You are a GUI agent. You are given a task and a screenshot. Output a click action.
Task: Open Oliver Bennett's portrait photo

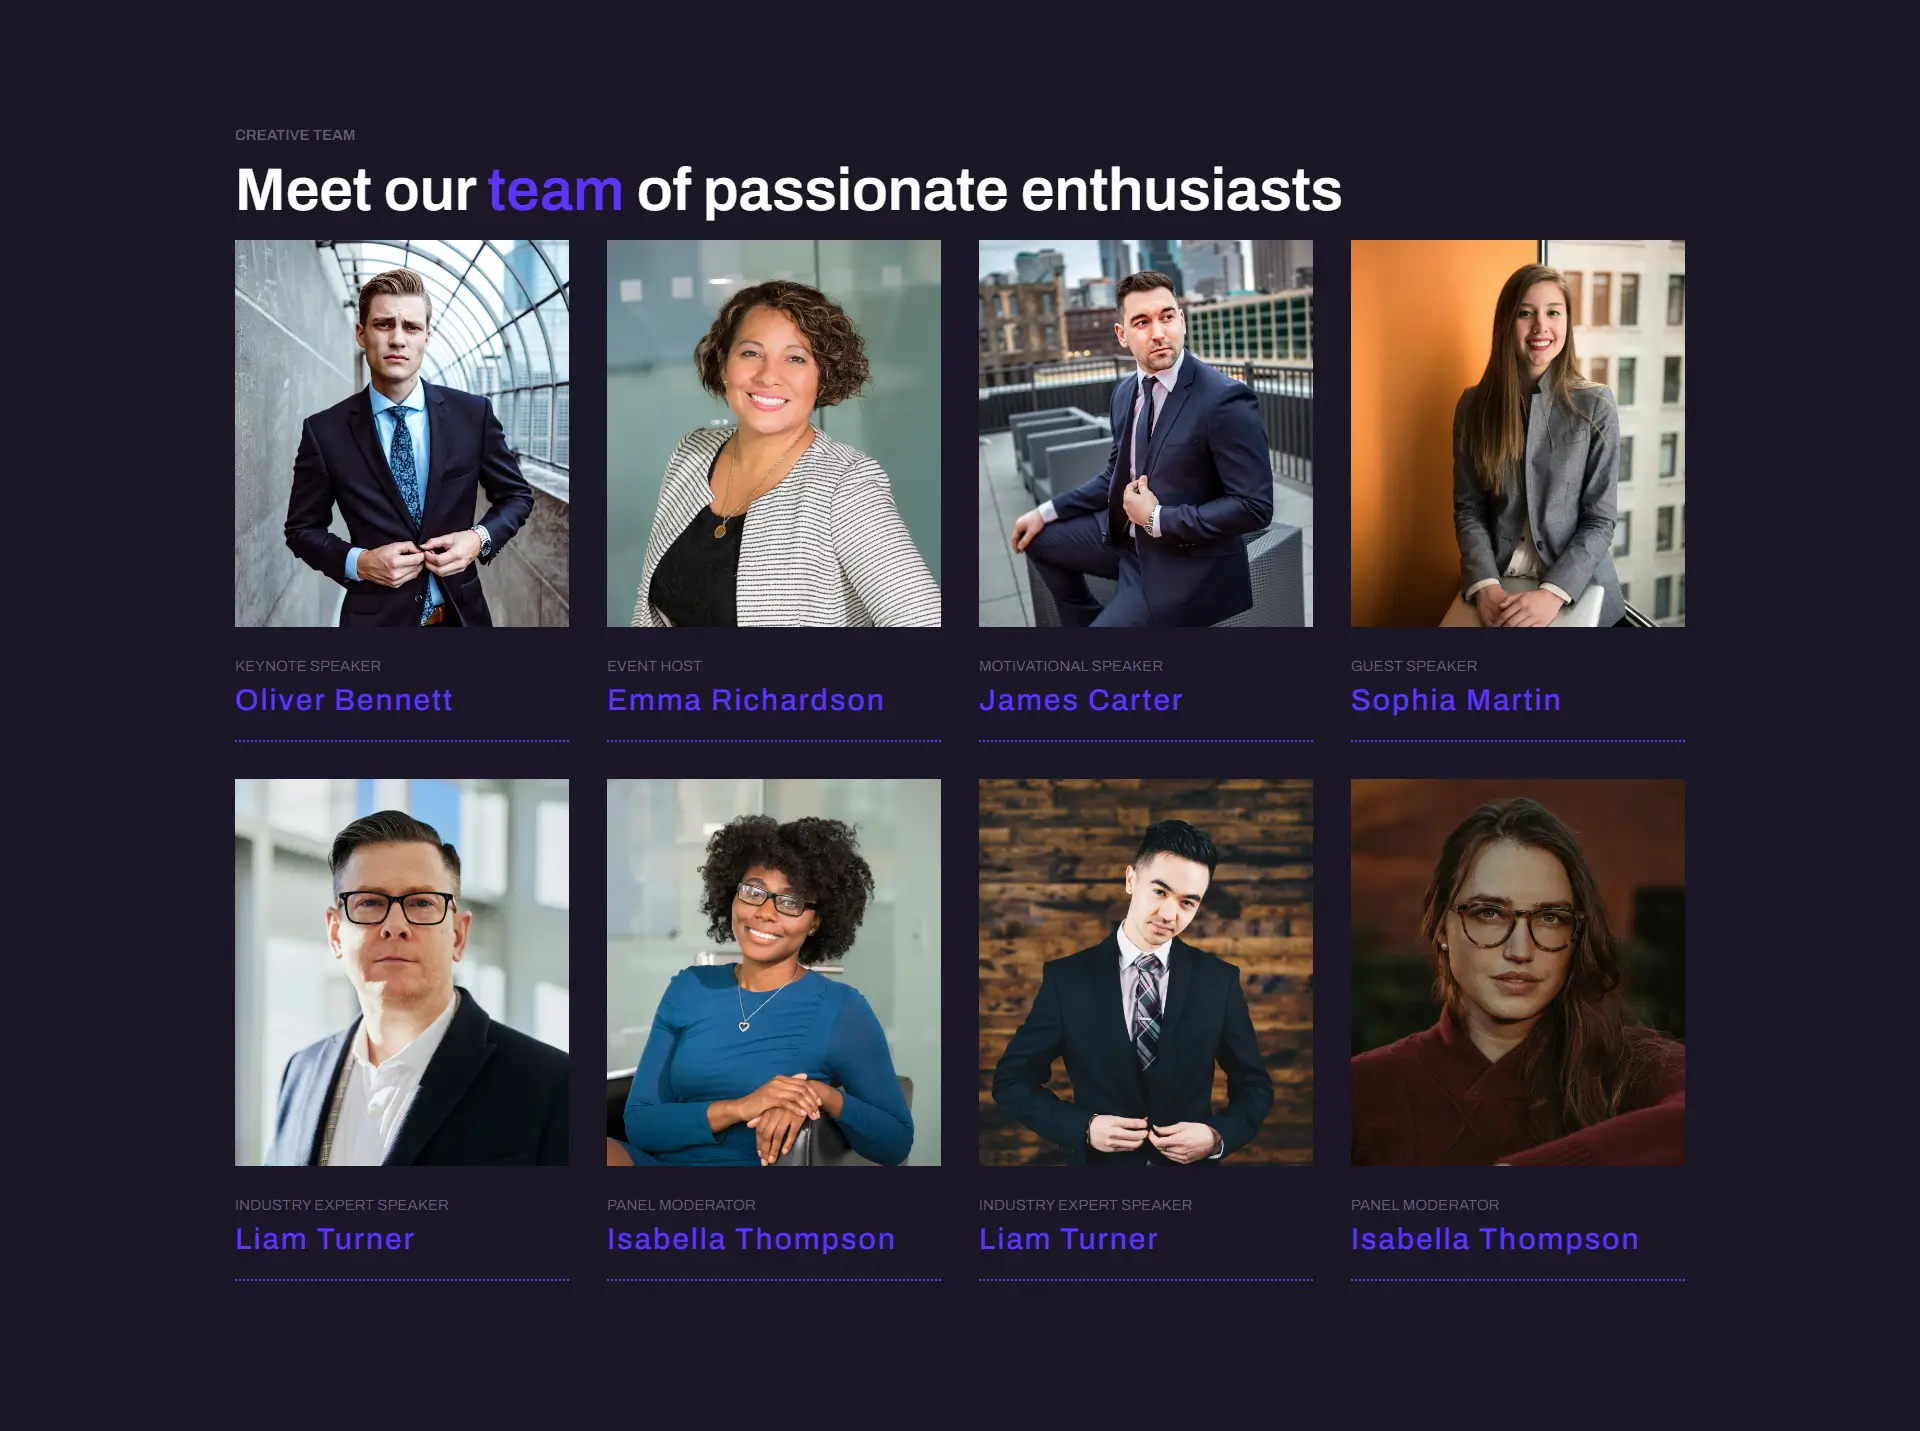click(x=401, y=433)
